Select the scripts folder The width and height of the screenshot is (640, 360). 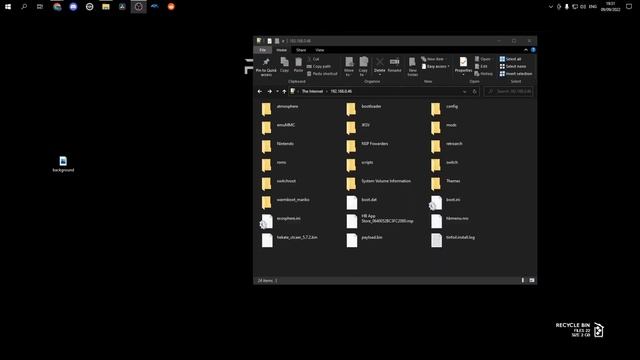[x=360, y=164]
